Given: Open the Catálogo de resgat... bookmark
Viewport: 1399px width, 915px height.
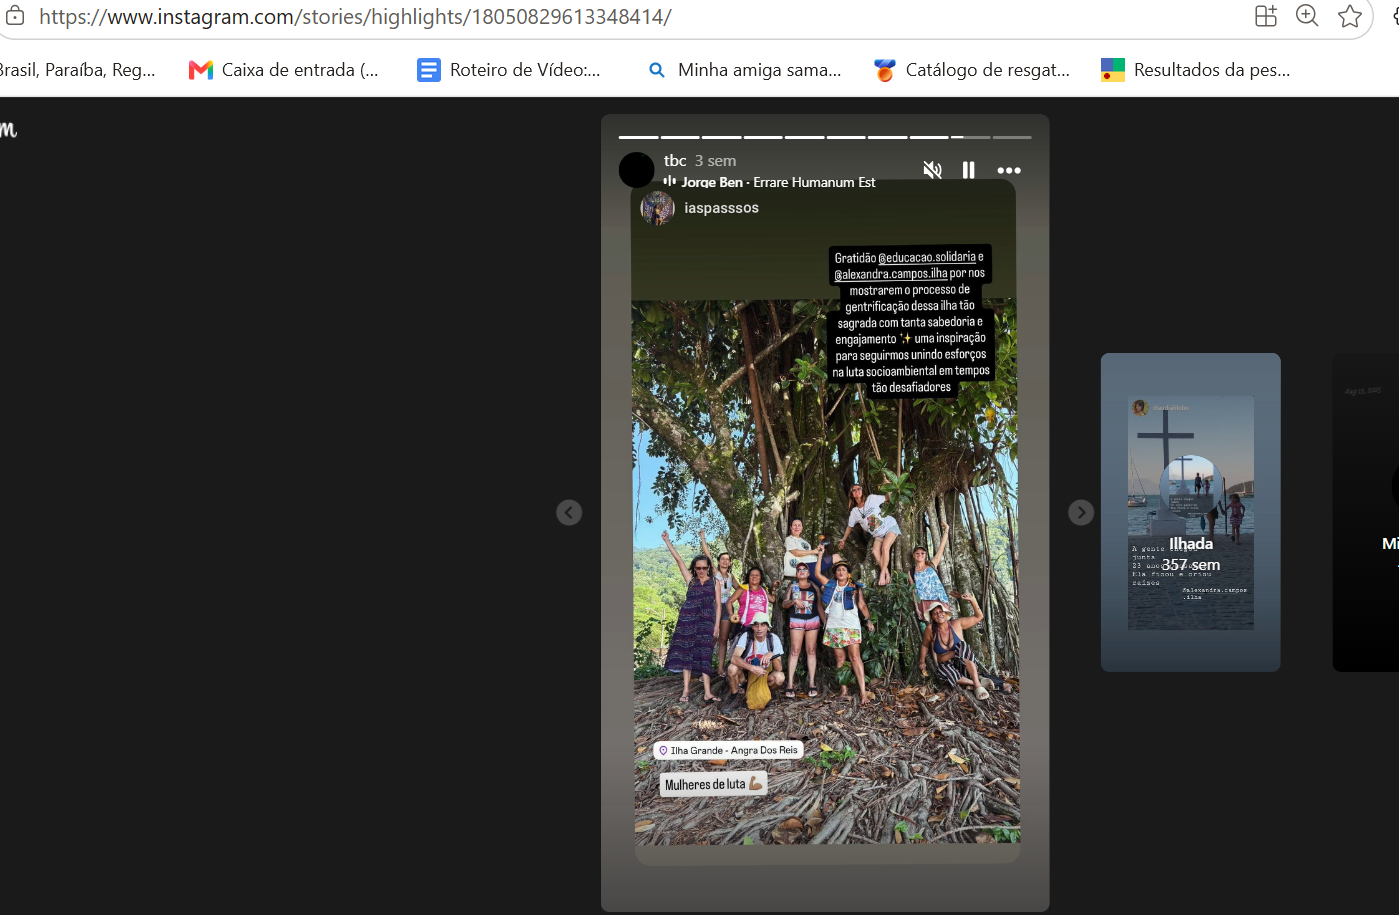Looking at the screenshot, I should click(972, 70).
